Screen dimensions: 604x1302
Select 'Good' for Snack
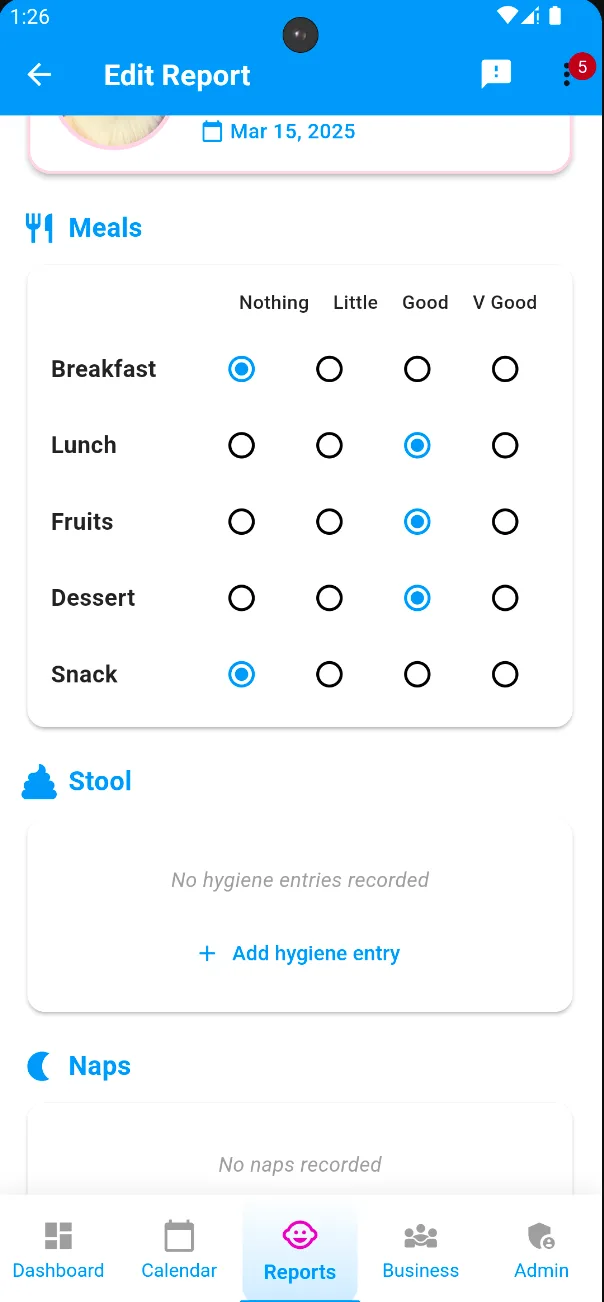(x=417, y=674)
